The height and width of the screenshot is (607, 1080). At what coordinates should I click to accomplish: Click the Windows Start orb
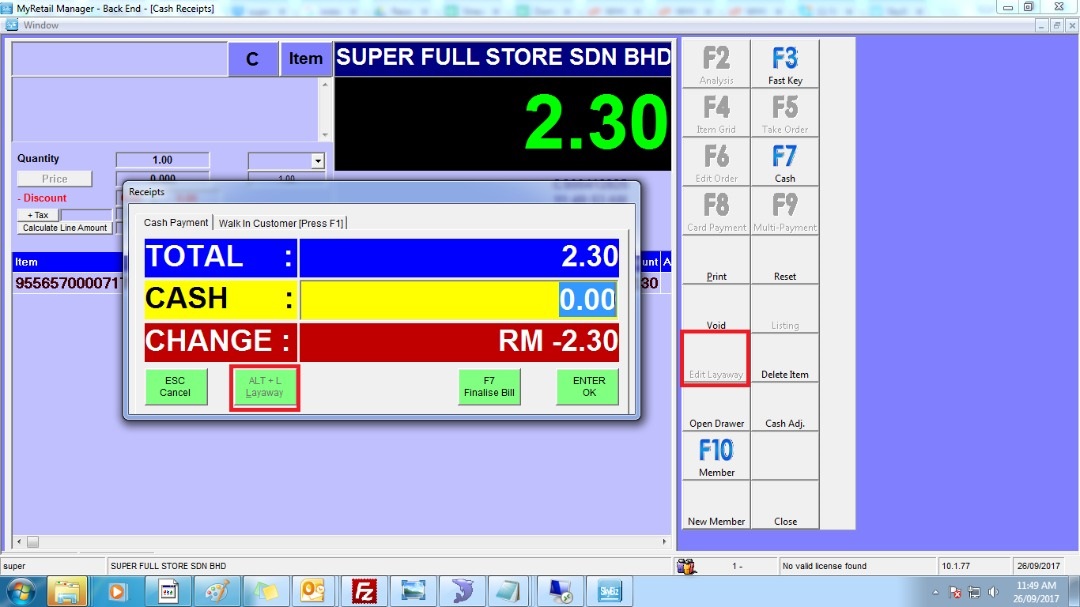point(21,590)
